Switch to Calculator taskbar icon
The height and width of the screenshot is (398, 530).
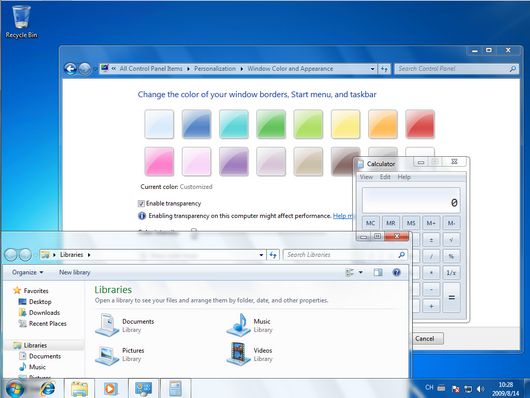coord(175,389)
